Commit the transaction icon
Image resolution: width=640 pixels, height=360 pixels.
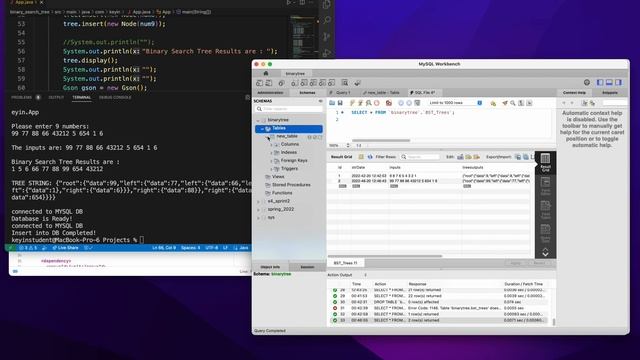coord(401,103)
